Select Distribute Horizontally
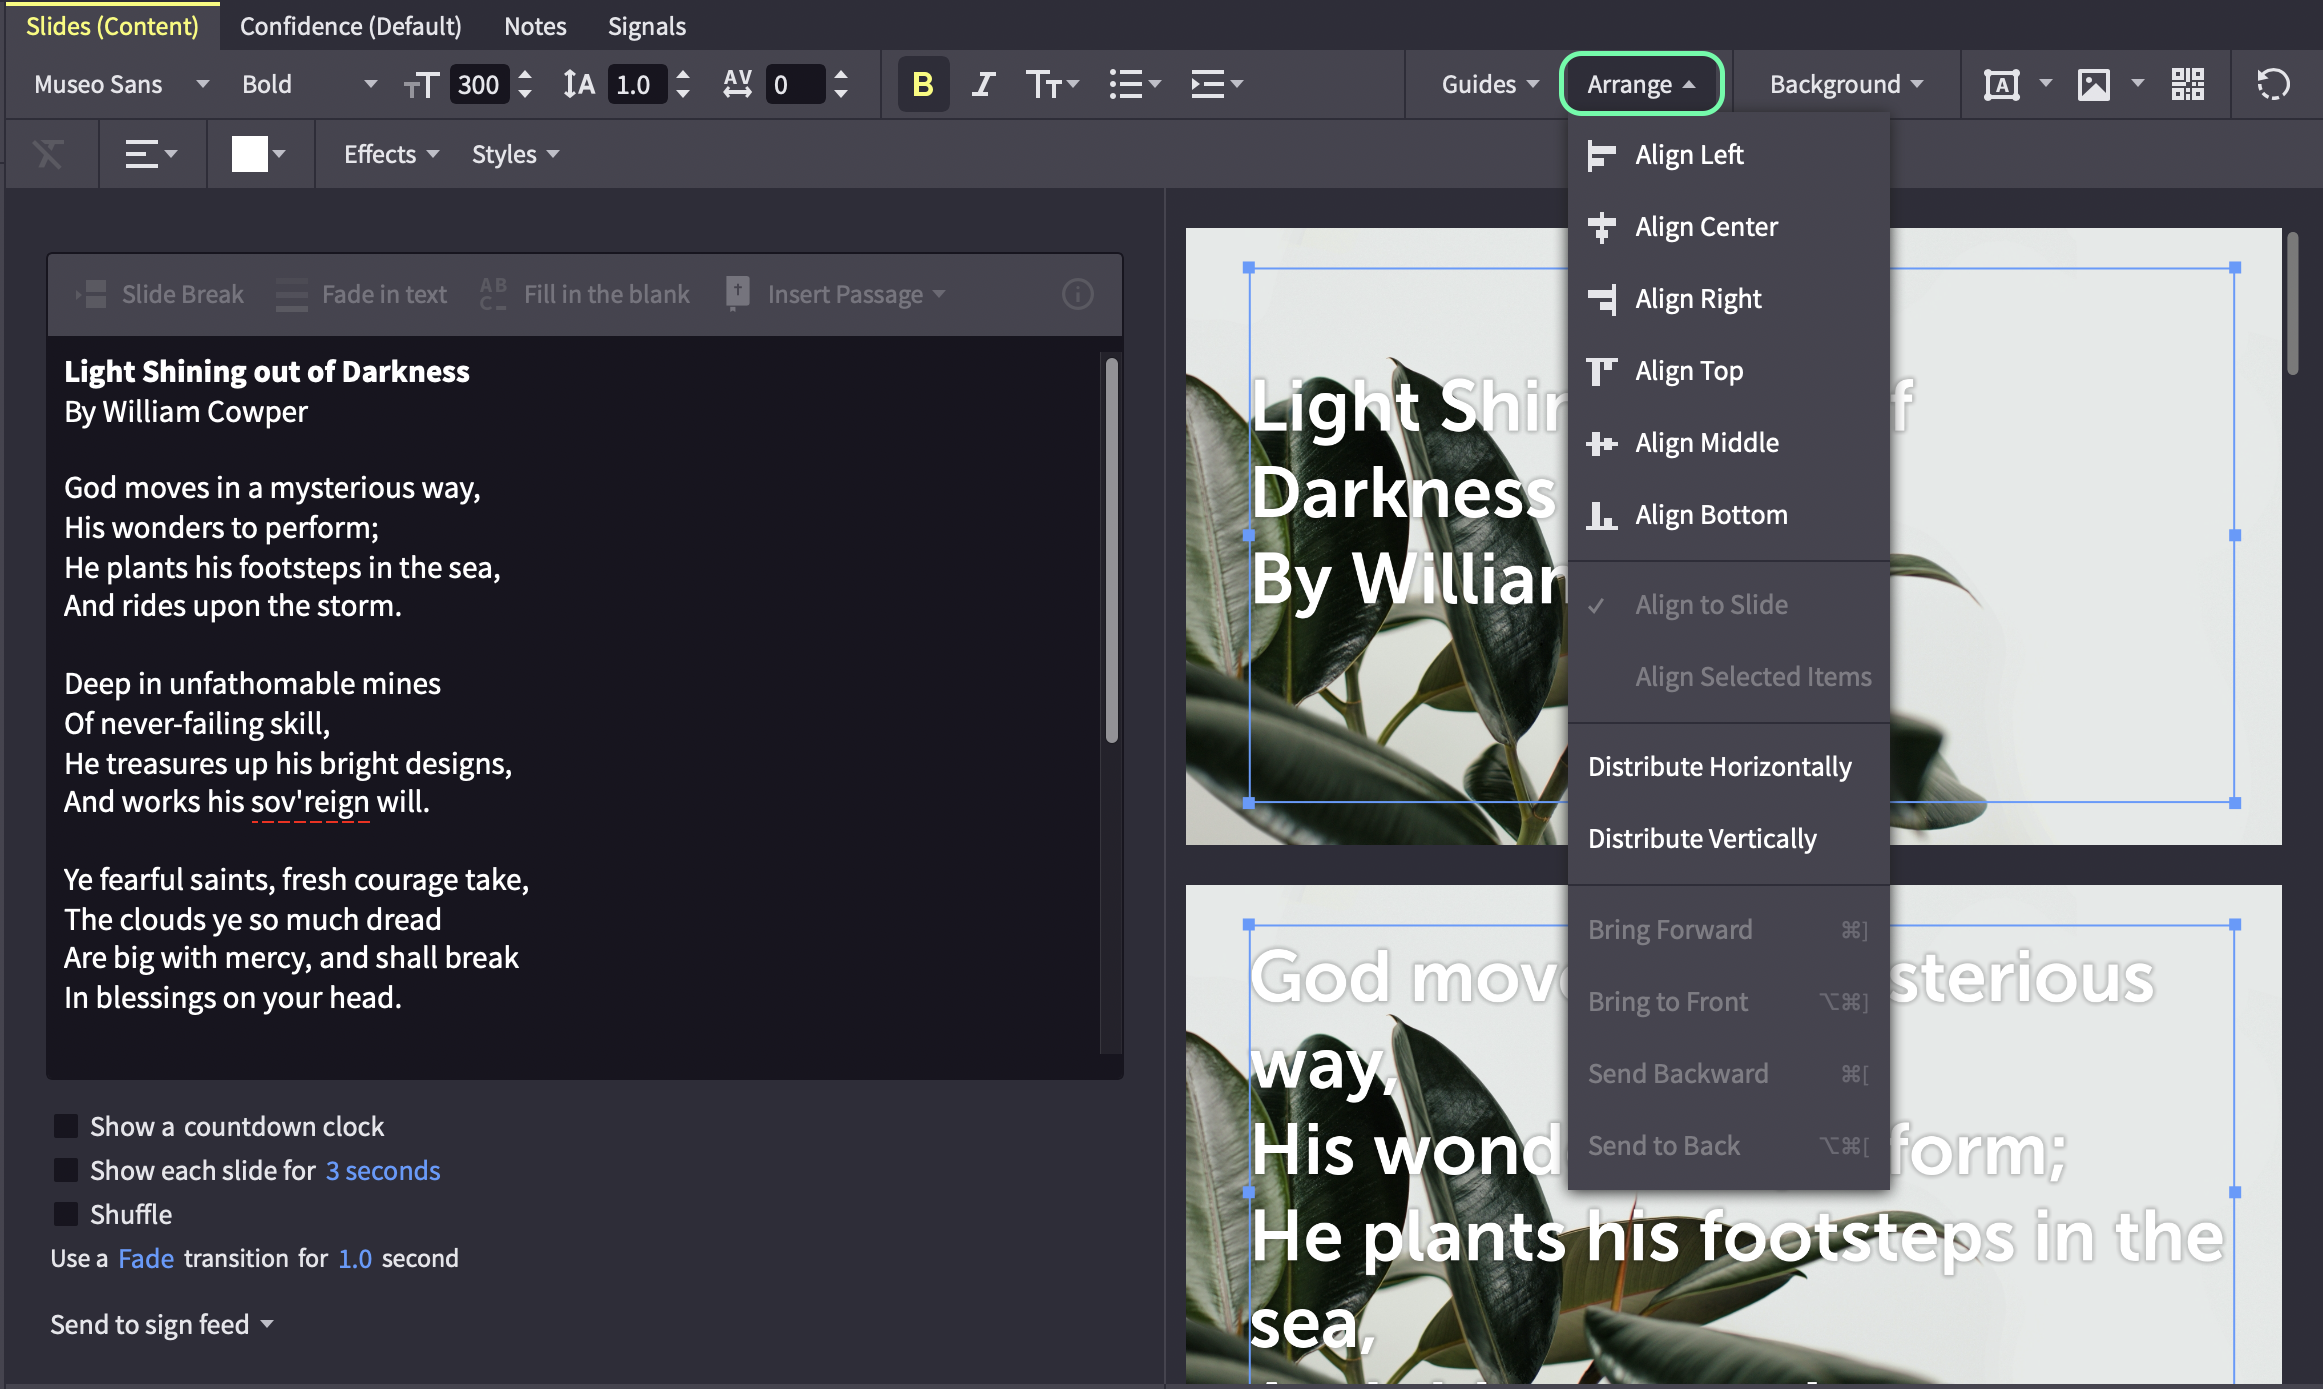The width and height of the screenshot is (2323, 1389). tap(1728, 767)
